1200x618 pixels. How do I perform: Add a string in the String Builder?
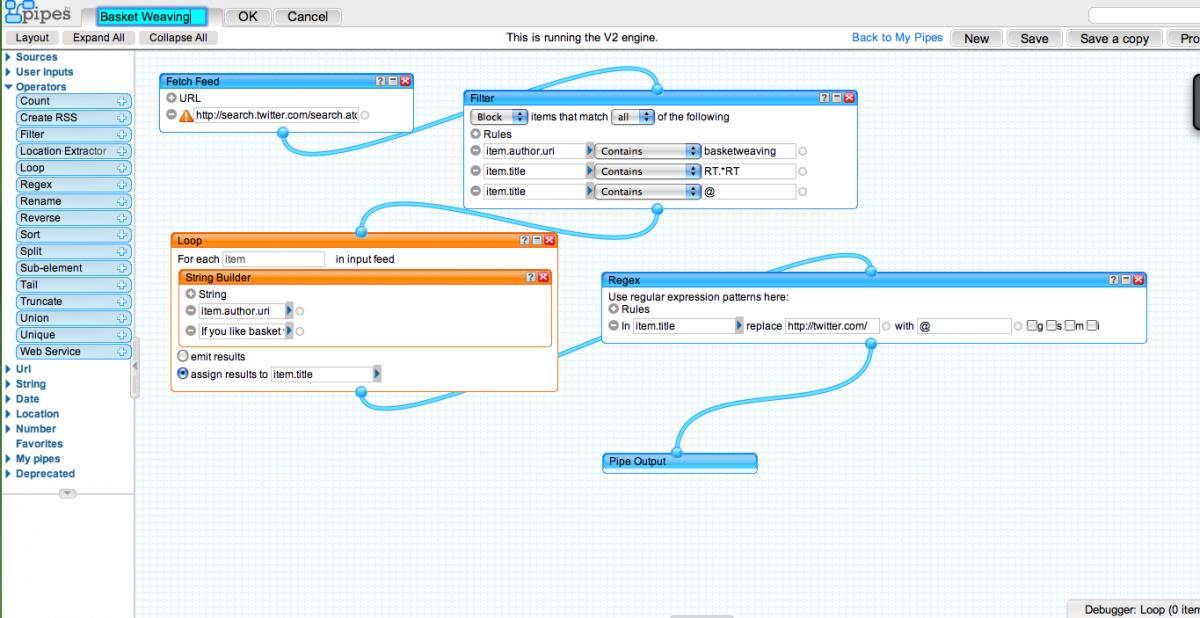coord(191,294)
